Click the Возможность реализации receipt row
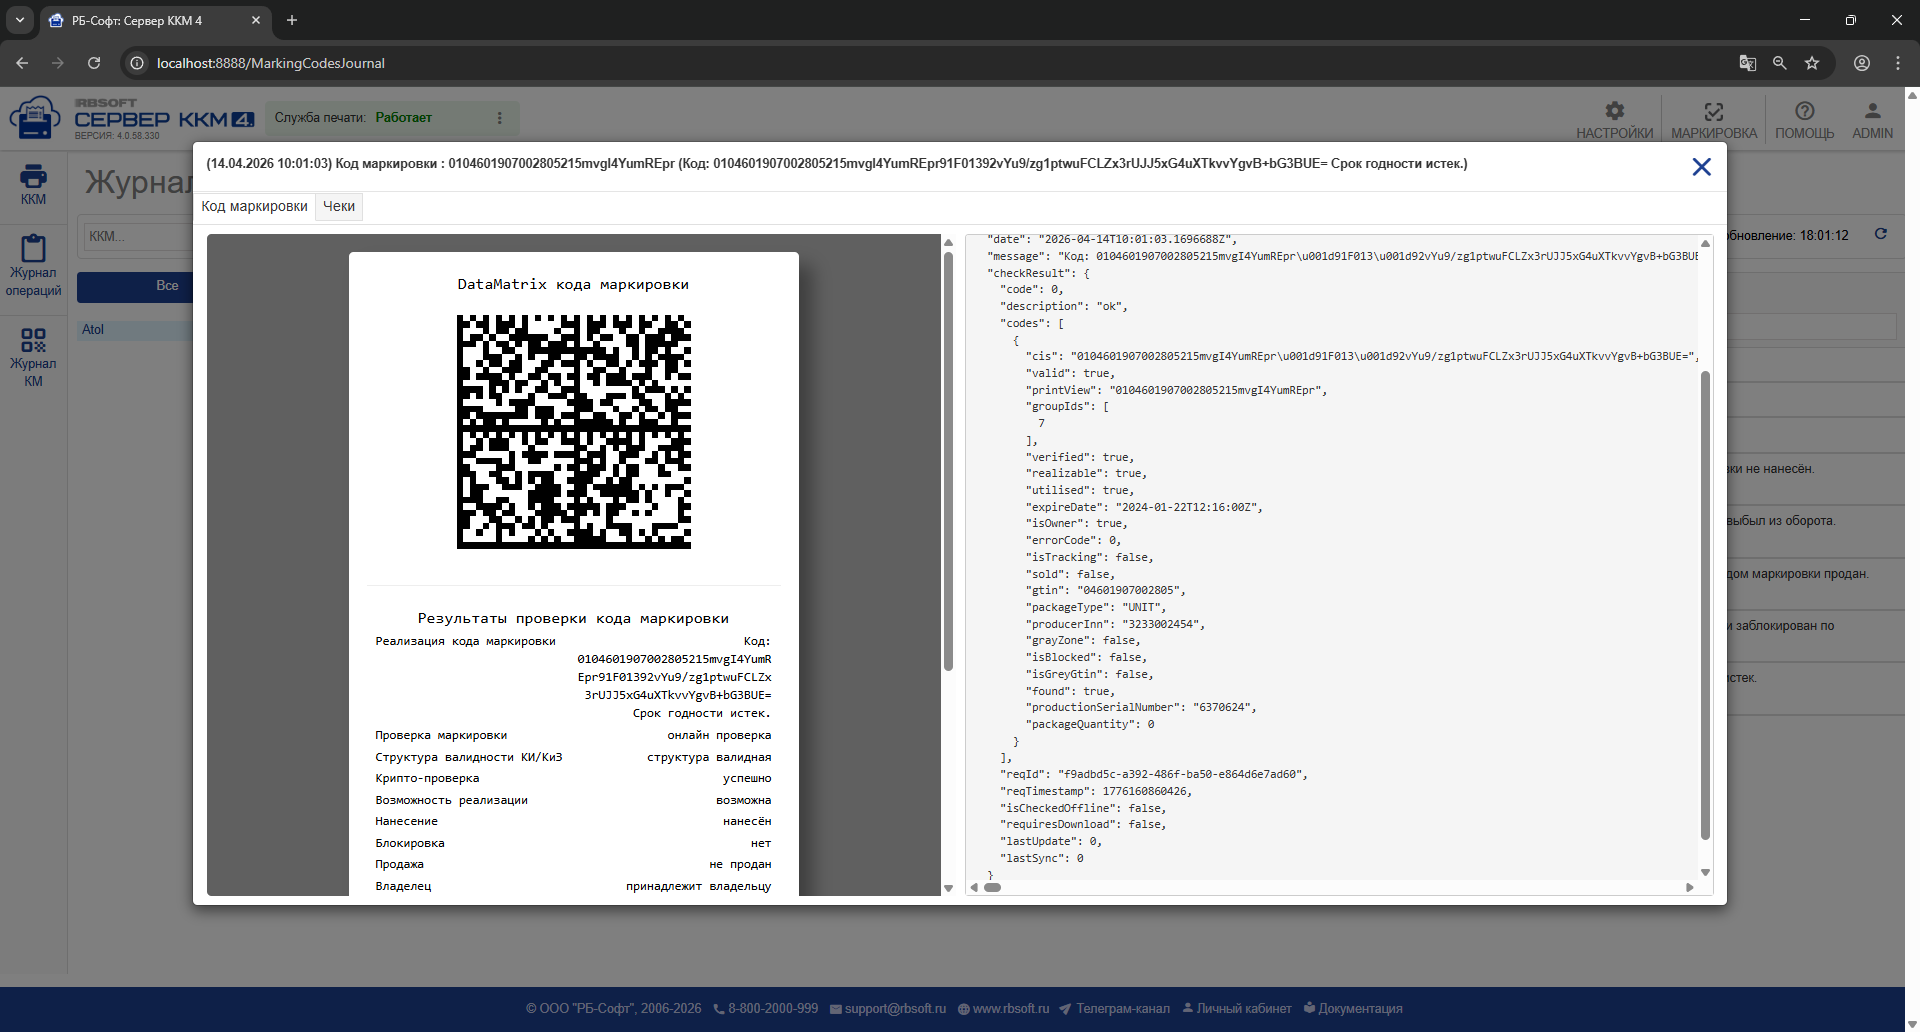Image resolution: width=1920 pixels, height=1032 pixels. point(573,800)
